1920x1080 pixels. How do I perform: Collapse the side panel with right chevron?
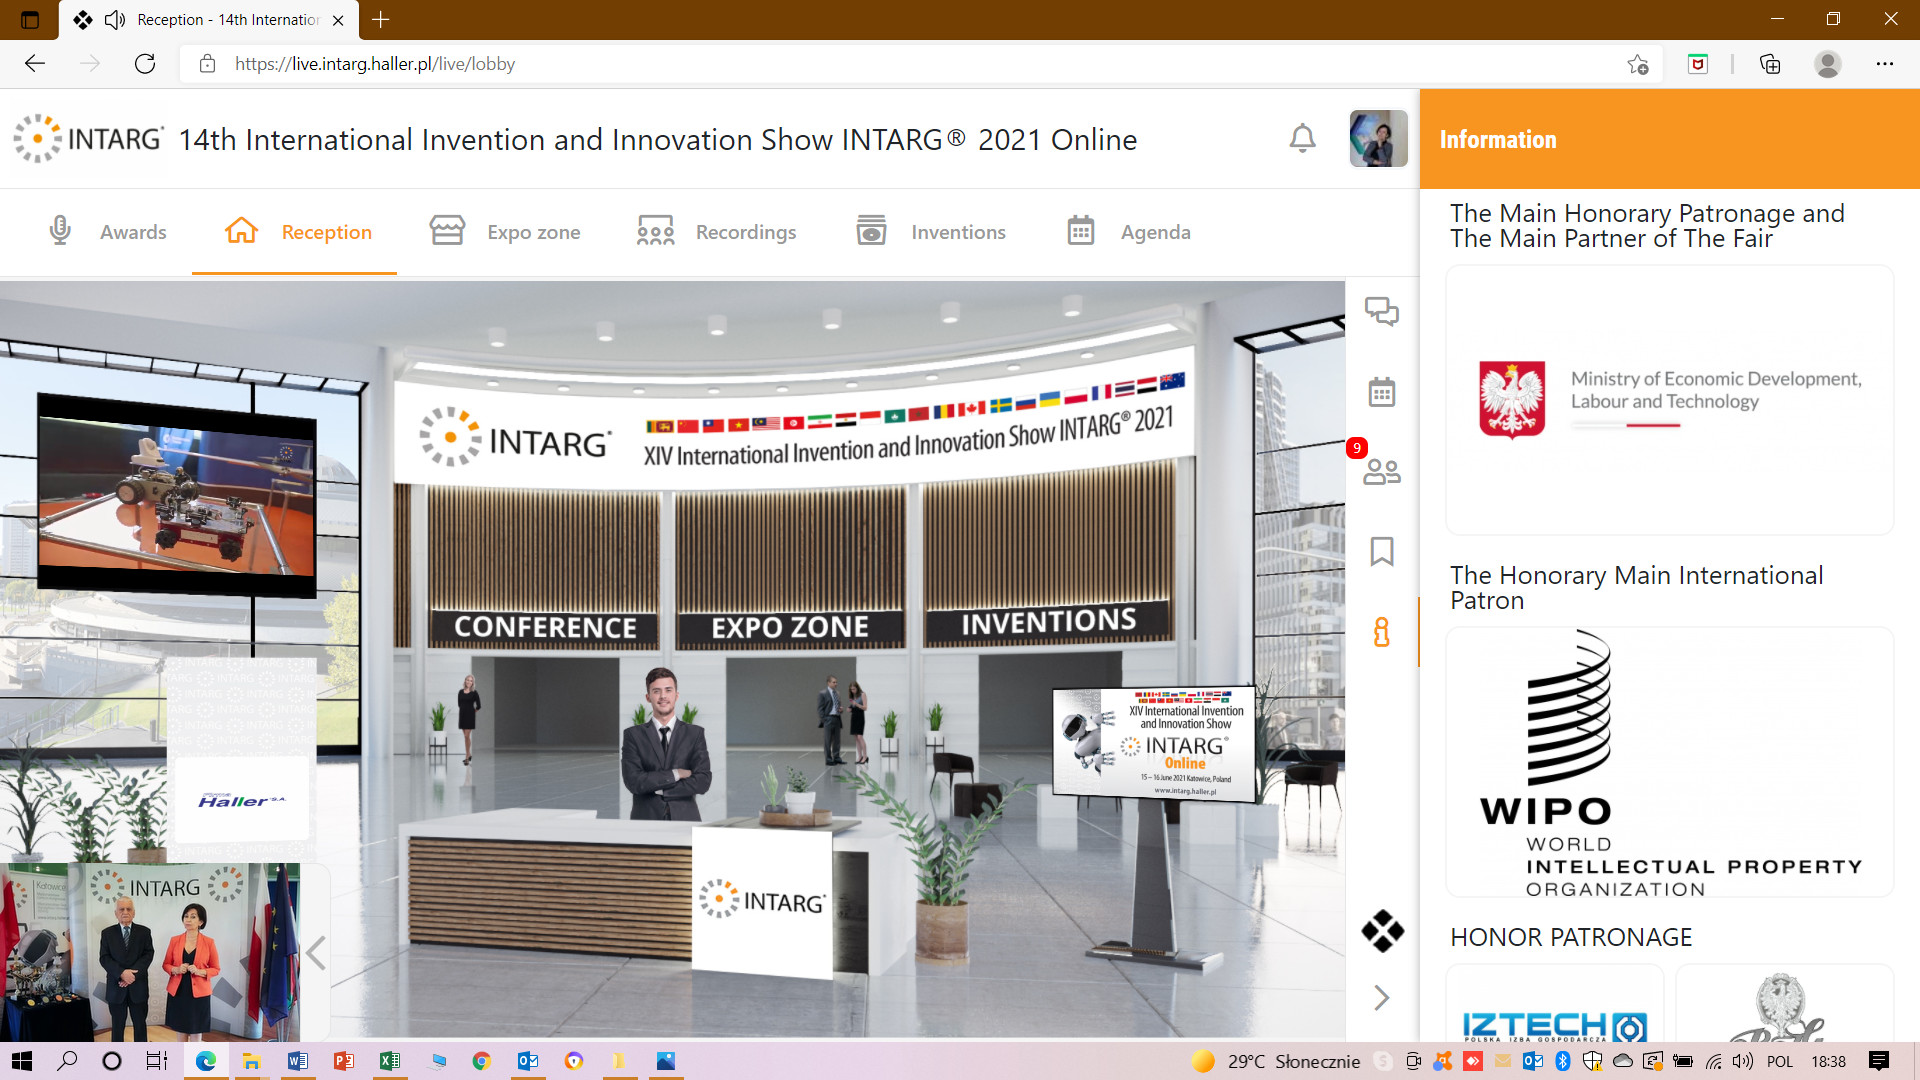1382,997
